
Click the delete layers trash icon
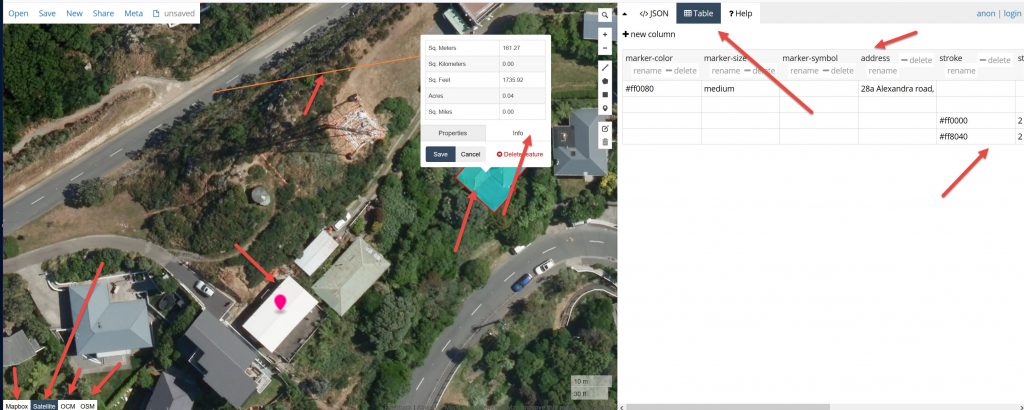coord(605,142)
